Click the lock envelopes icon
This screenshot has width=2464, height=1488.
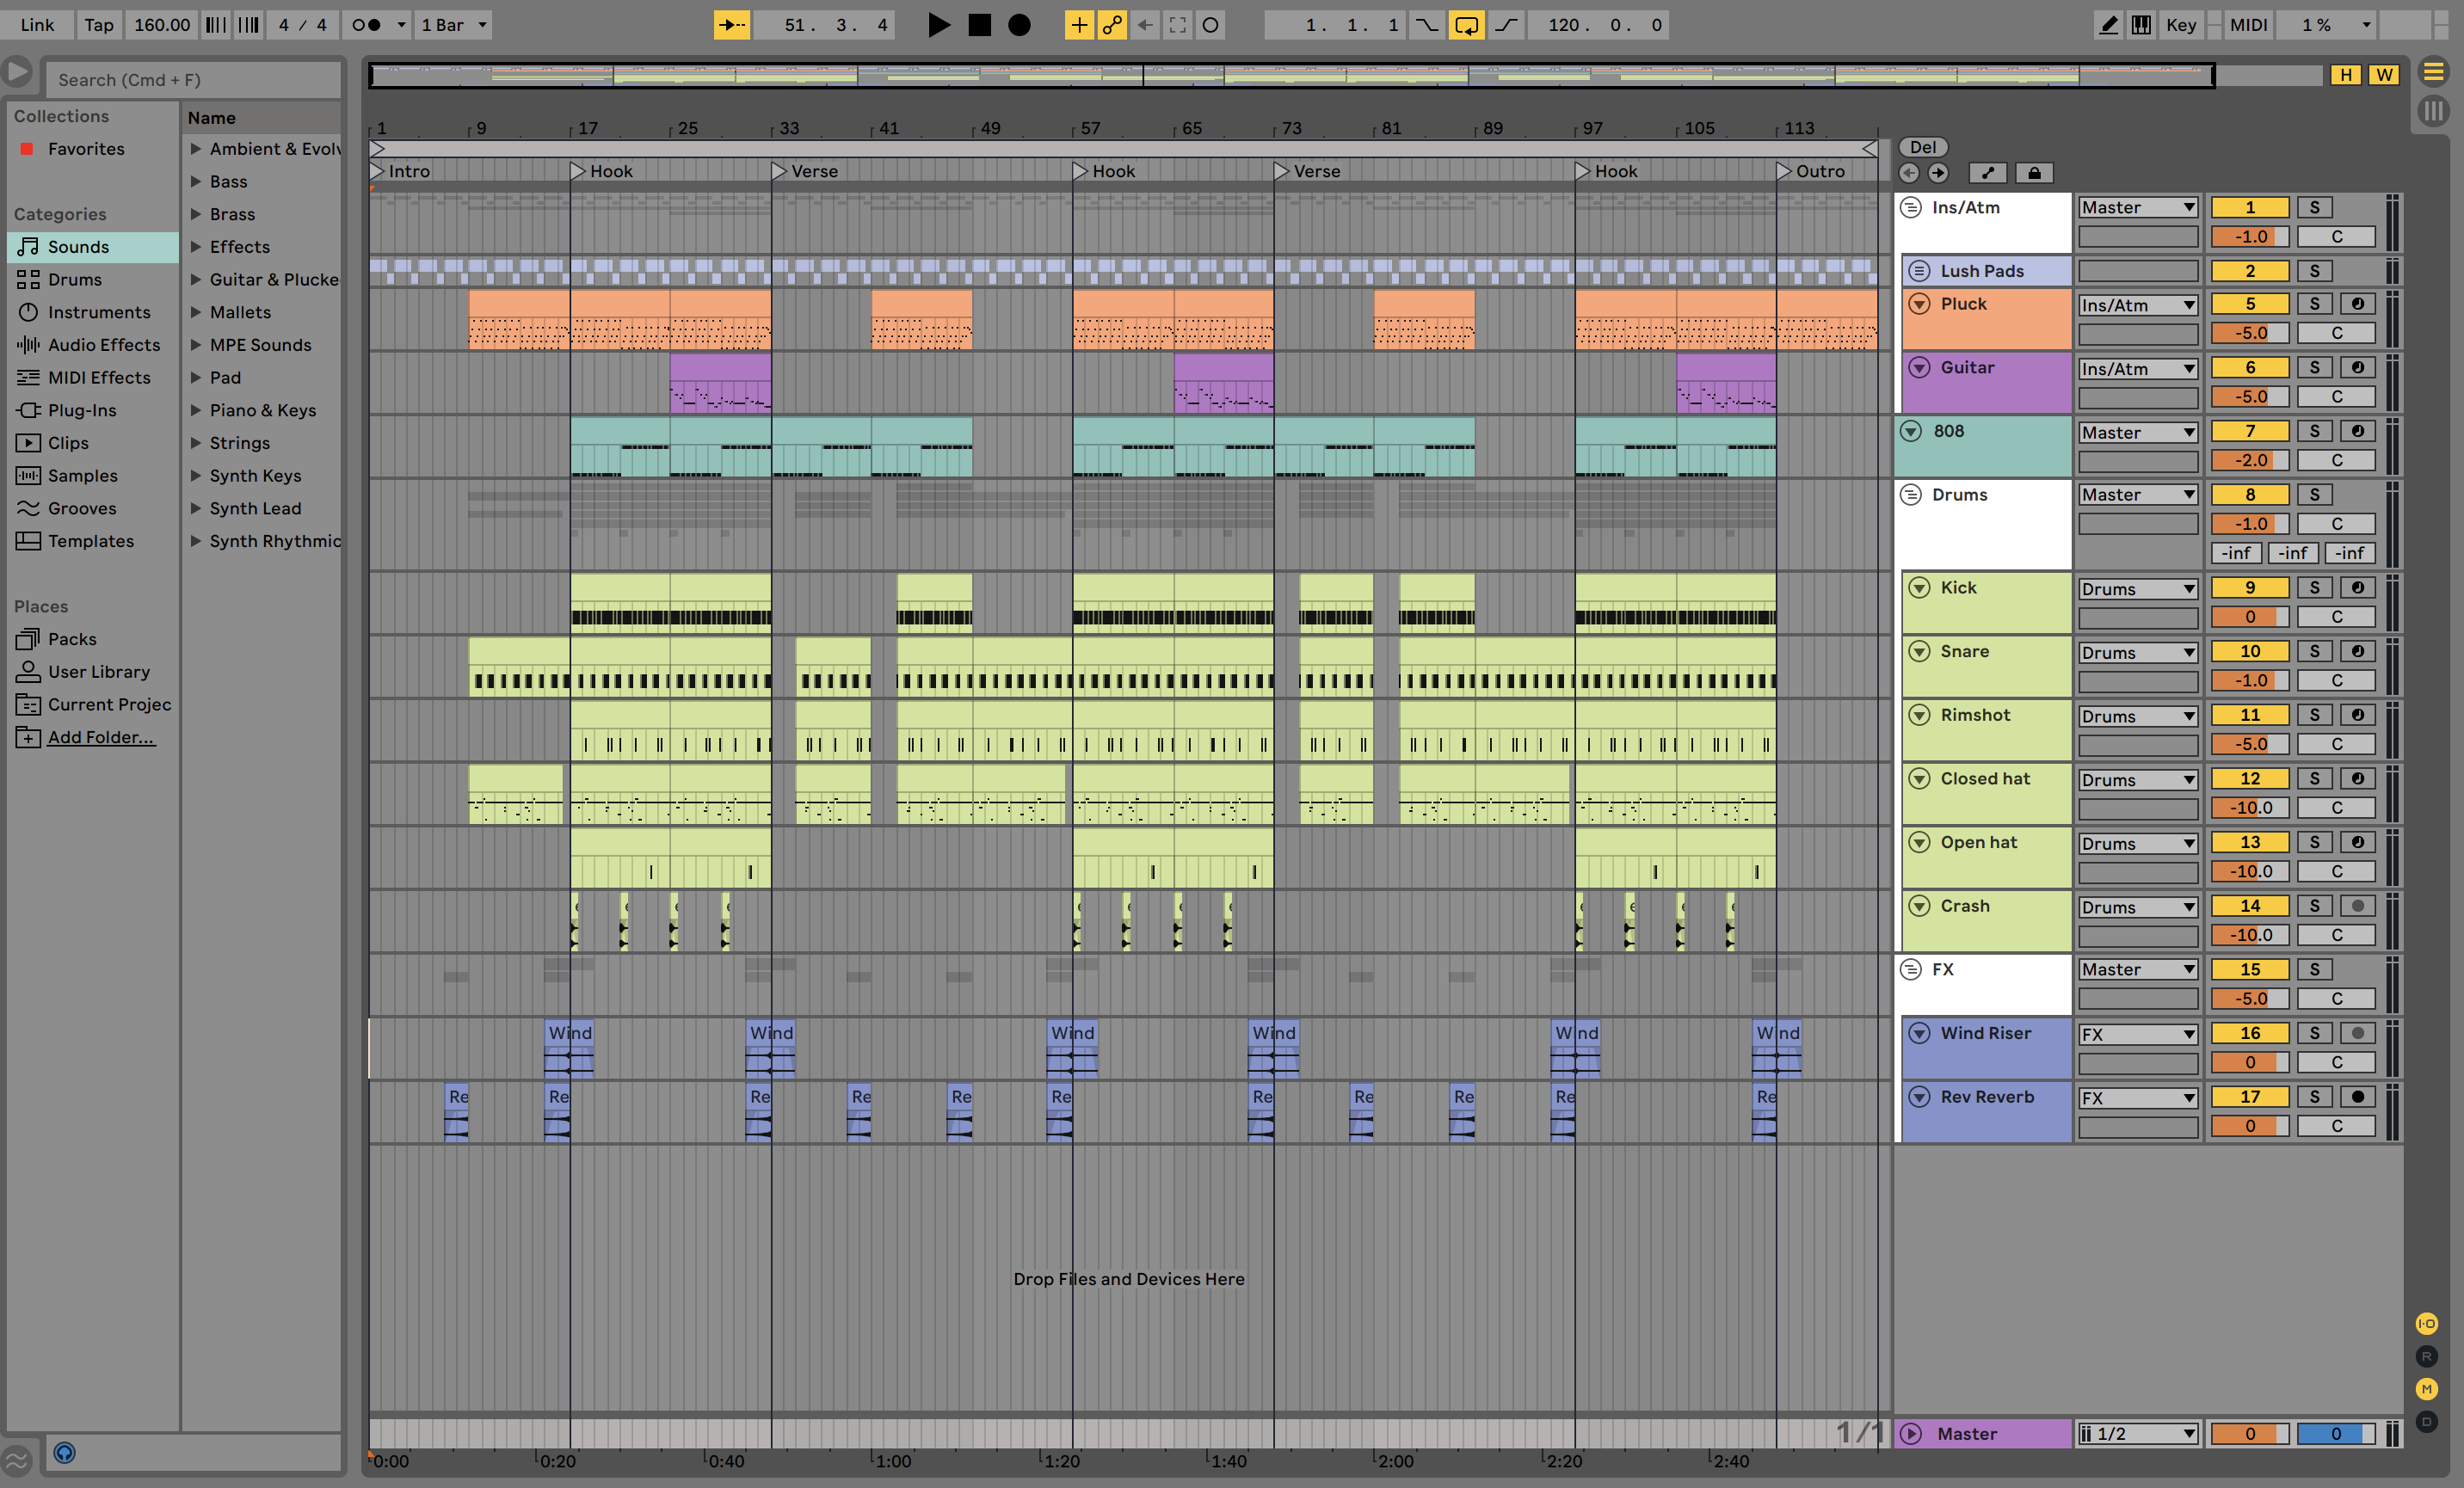pos(2034,173)
